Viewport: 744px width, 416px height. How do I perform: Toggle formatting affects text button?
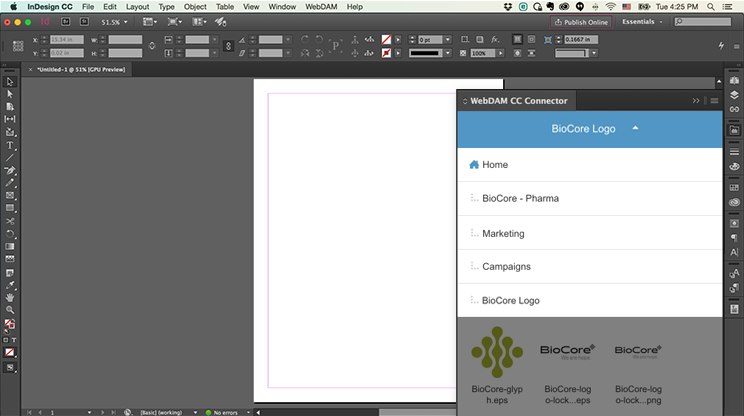pyautogui.click(x=14, y=340)
